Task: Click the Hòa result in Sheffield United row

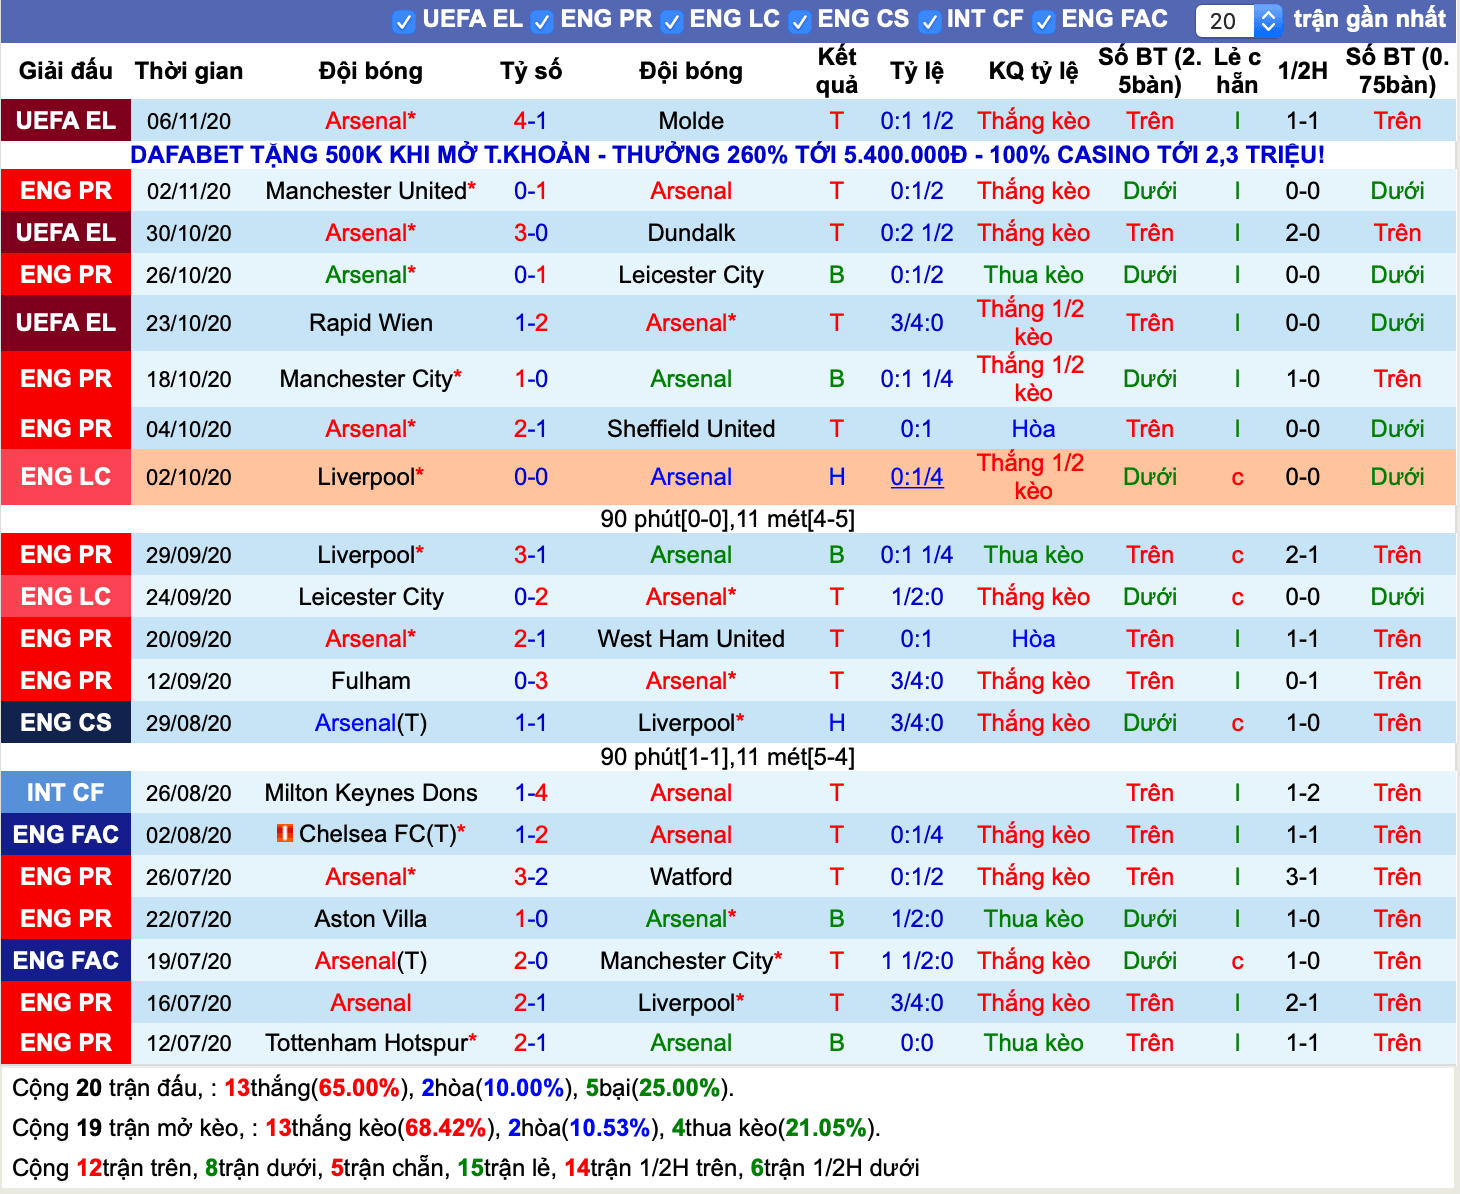Action: [x=1033, y=429]
